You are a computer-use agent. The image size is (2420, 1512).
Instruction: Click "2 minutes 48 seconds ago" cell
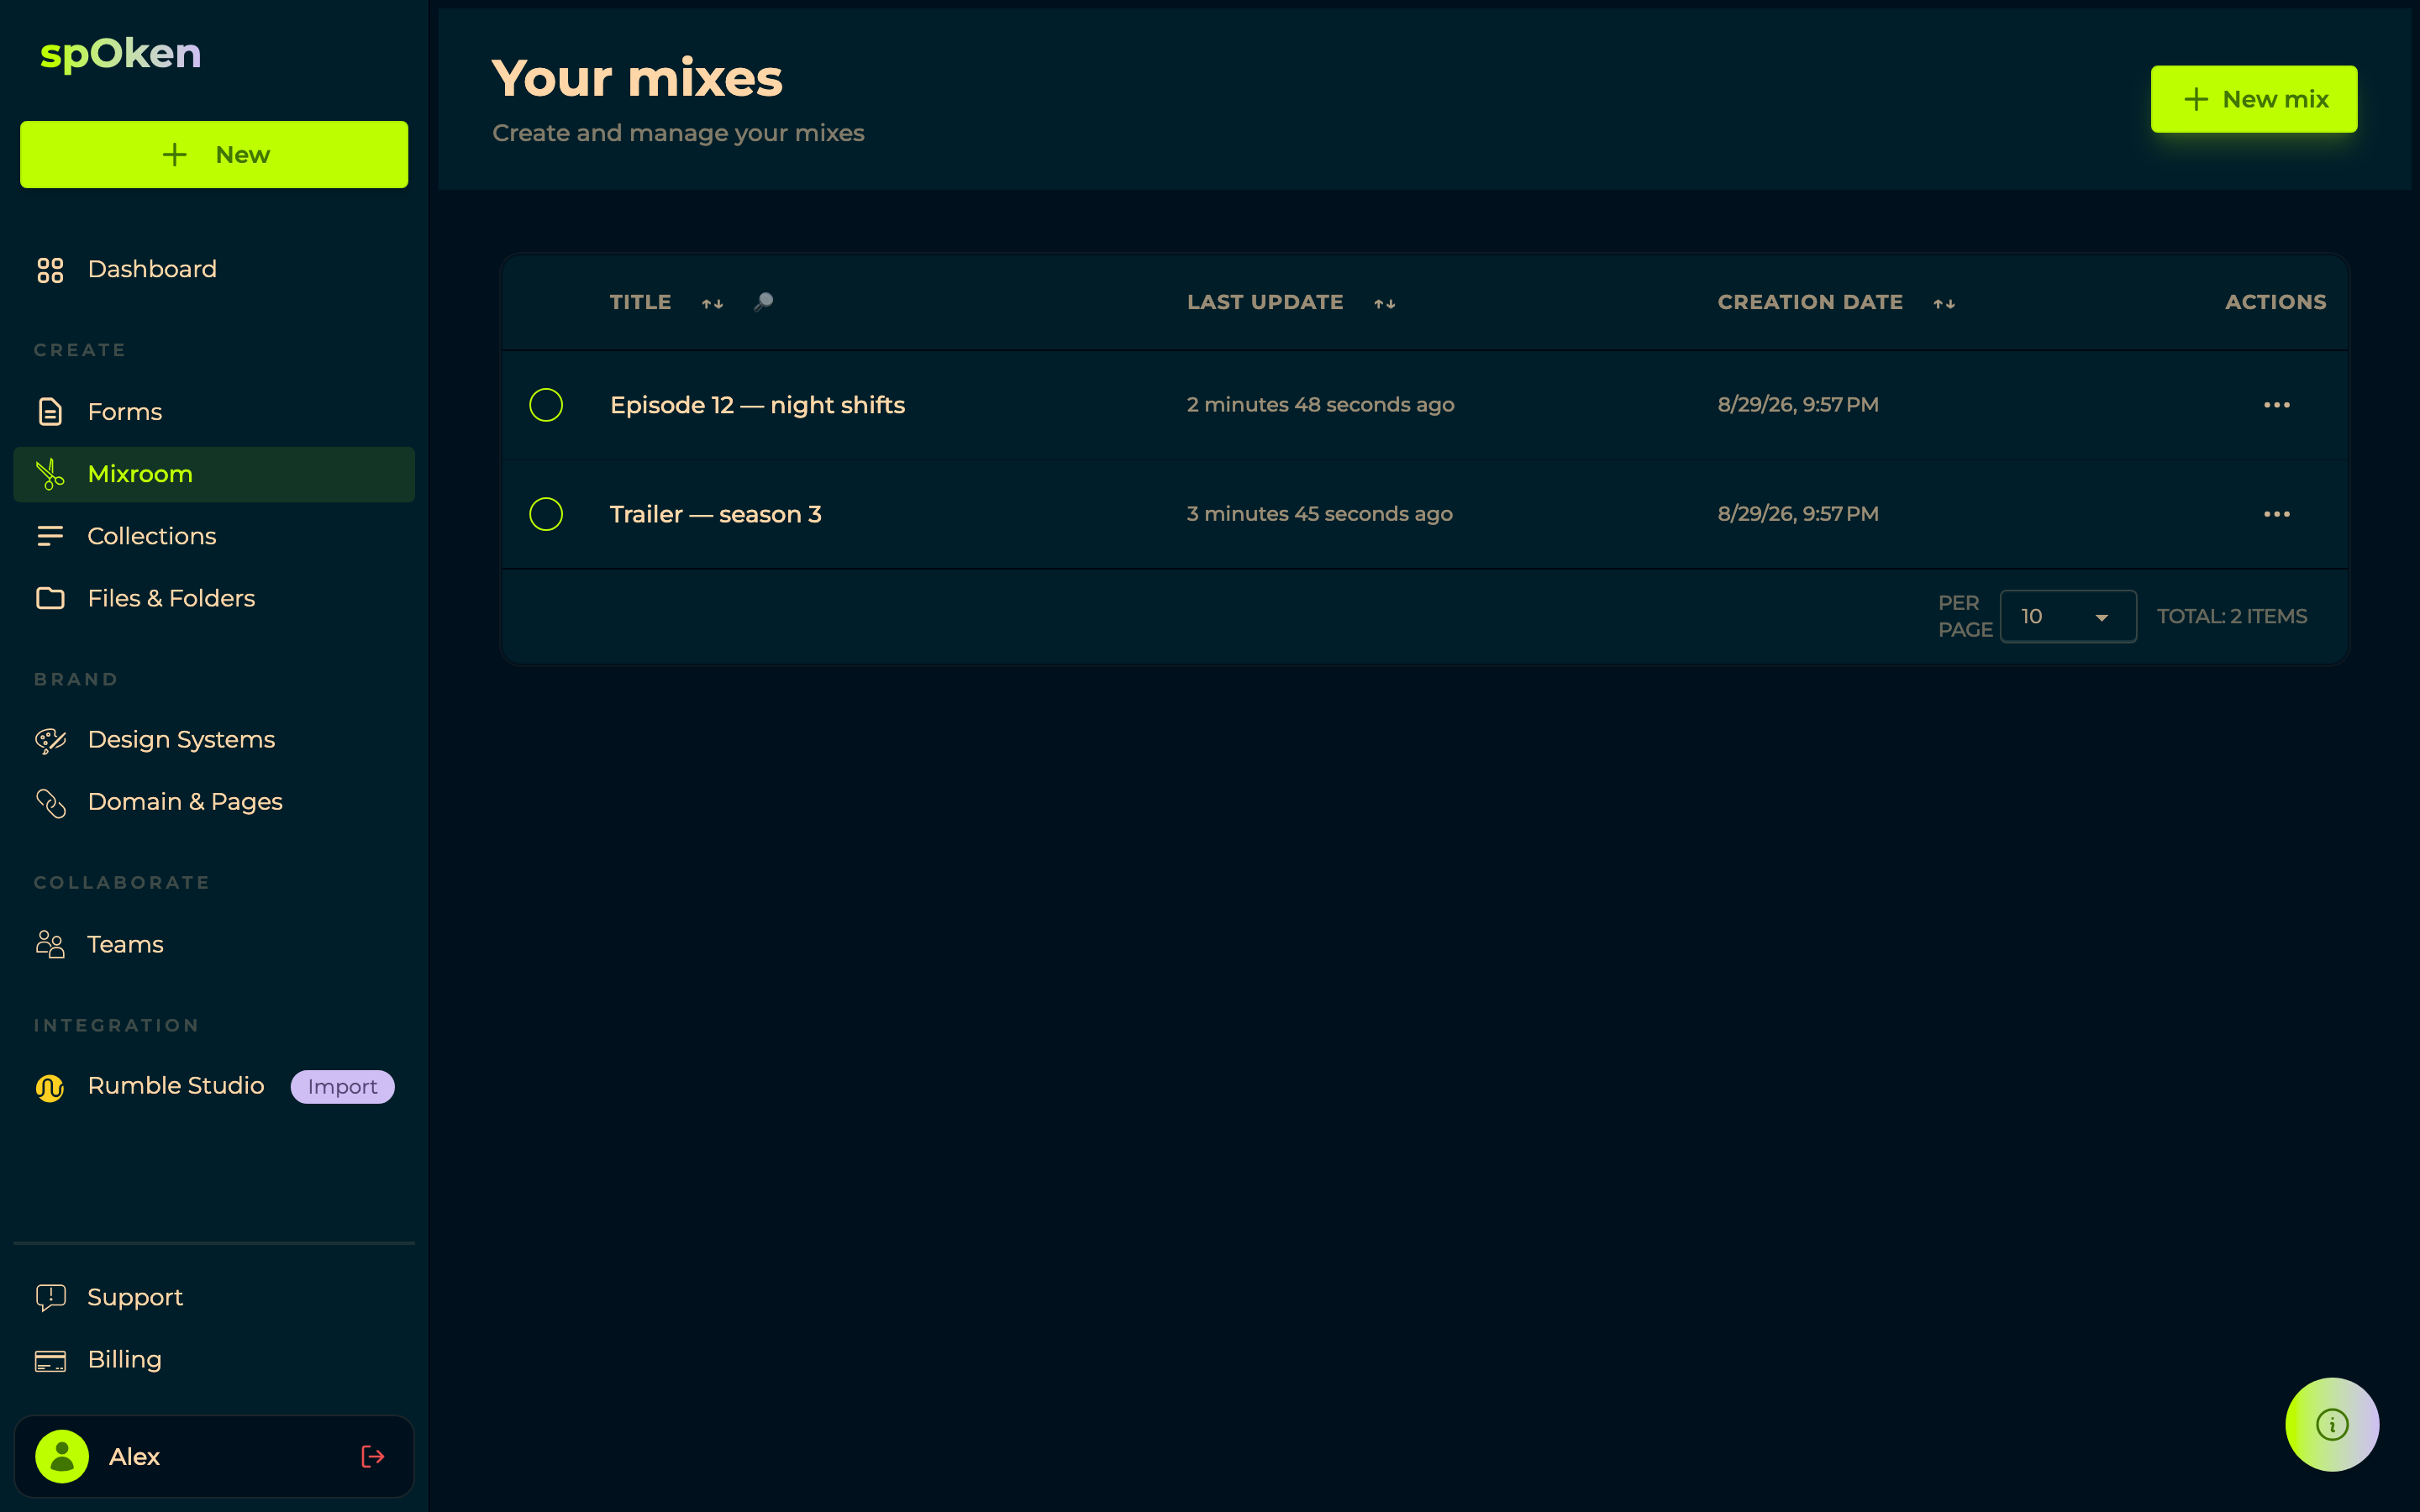pos(1320,405)
